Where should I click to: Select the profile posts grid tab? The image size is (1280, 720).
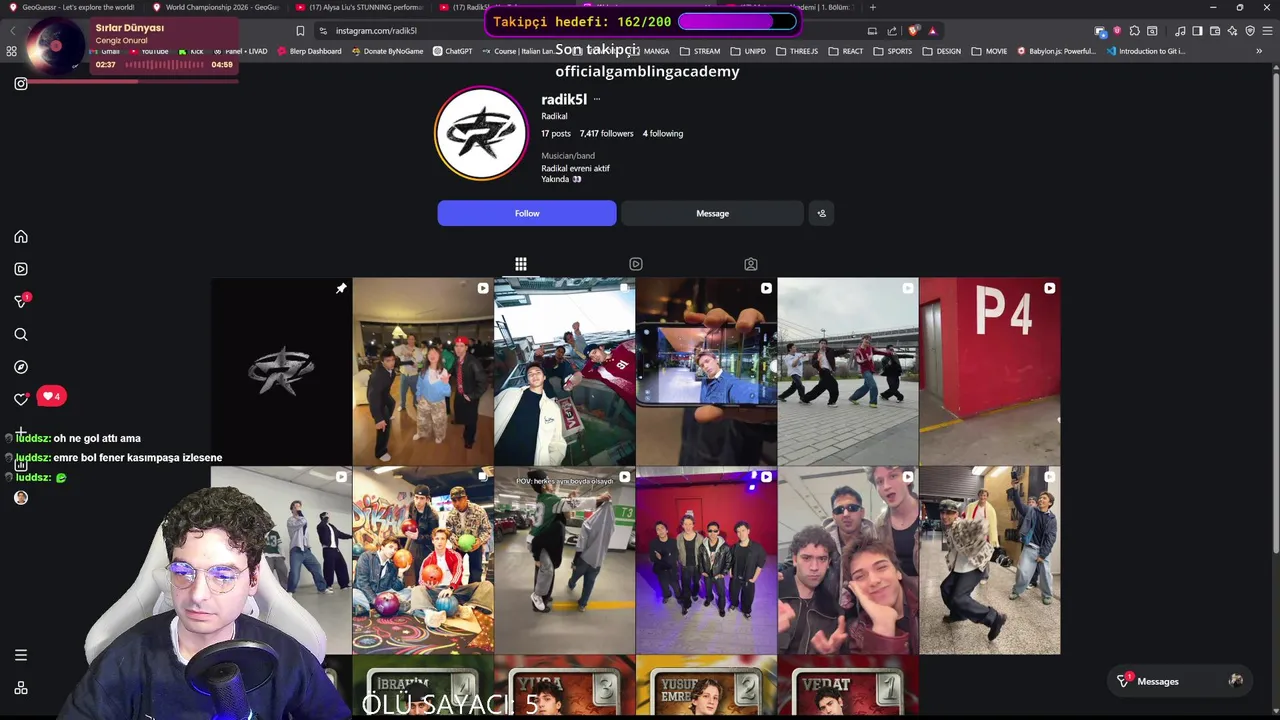[x=521, y=264]
